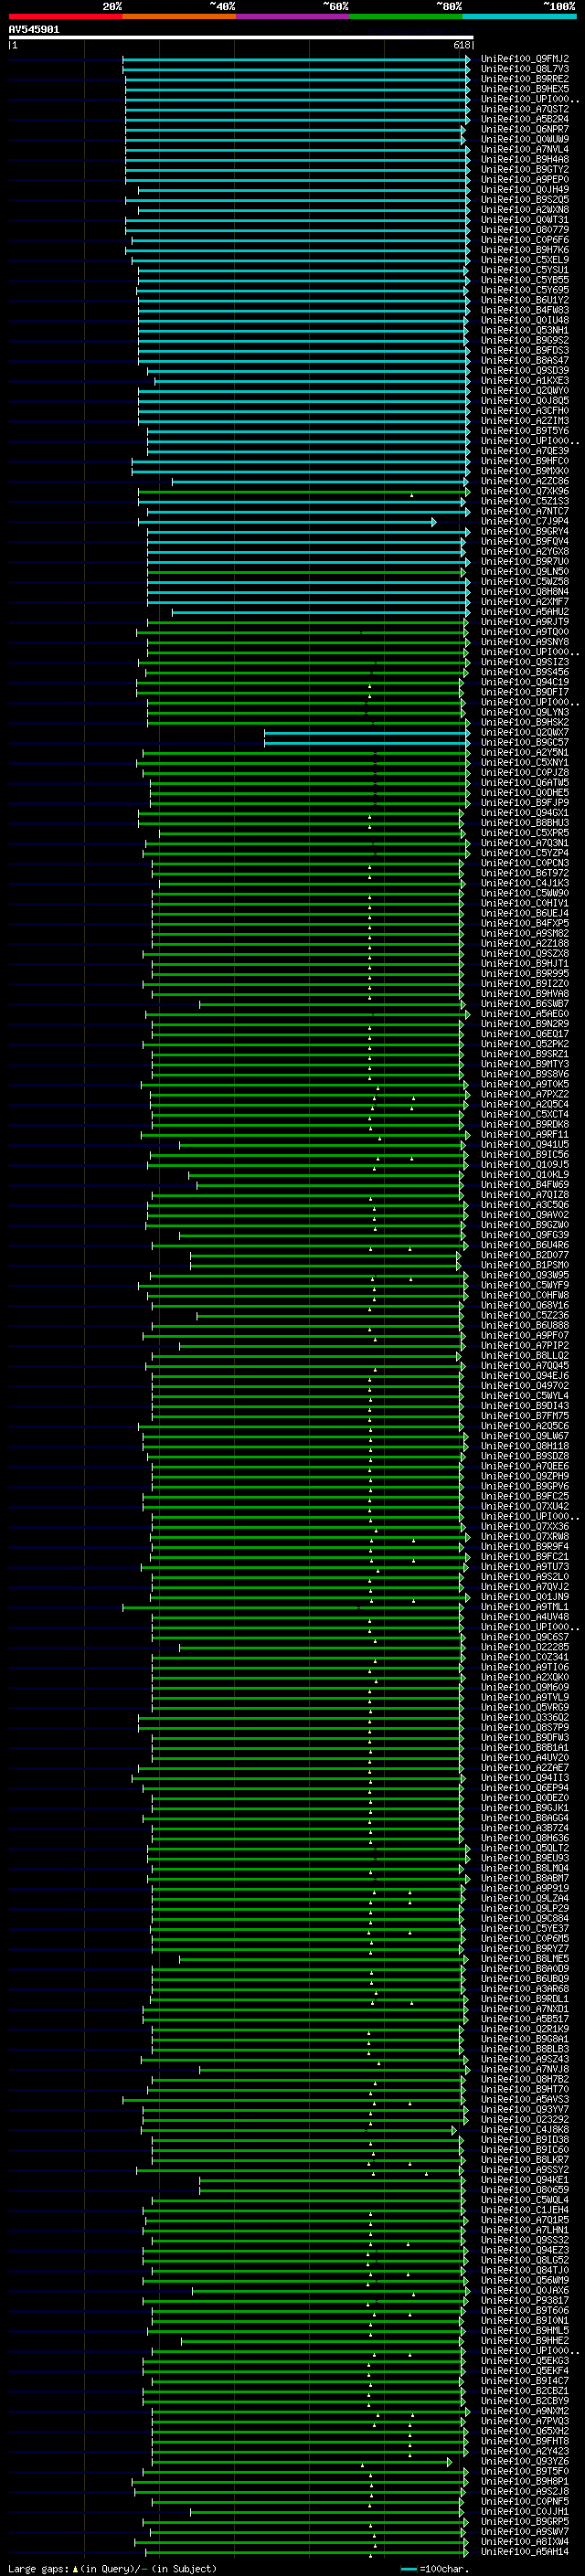This screenshot has width=585, height=2576.
Task: Select the UniRef100_A9PEP0 label
Action: pyautogui.click(x=525, y=180)
